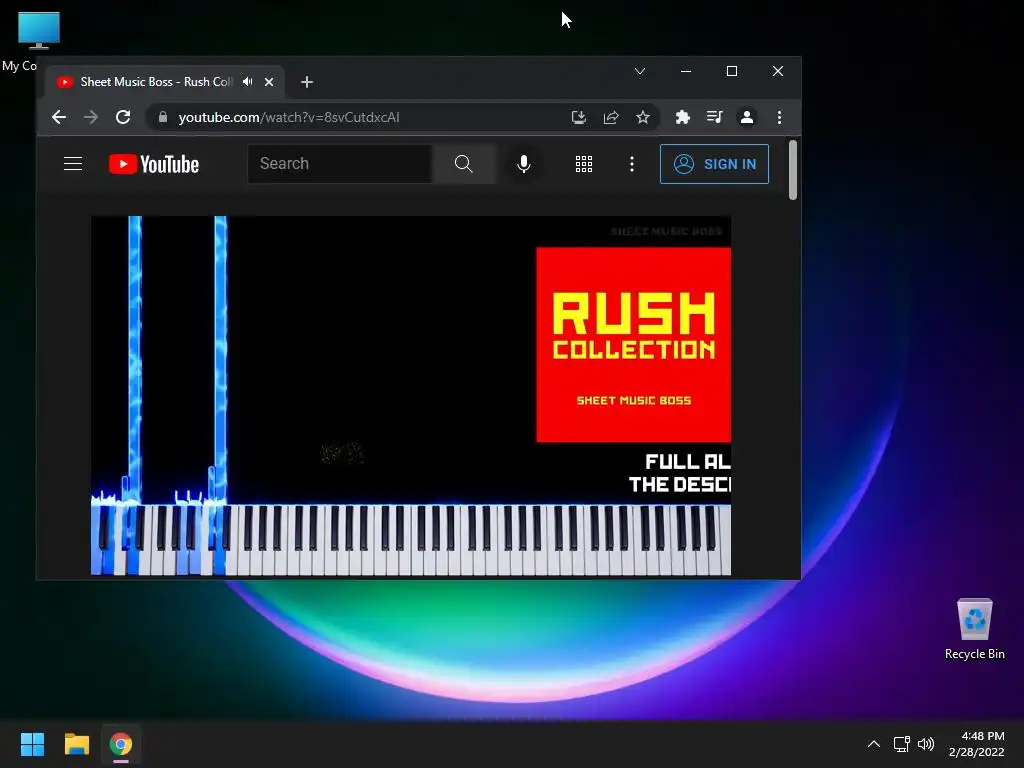Open the Chrome extensions puzzle icon

[682, 117]
